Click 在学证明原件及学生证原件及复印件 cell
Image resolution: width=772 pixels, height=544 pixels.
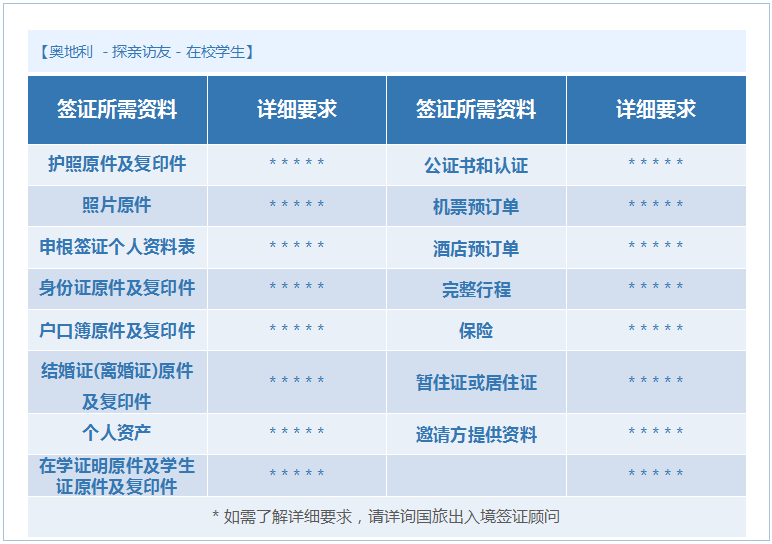tap(117, 476)
